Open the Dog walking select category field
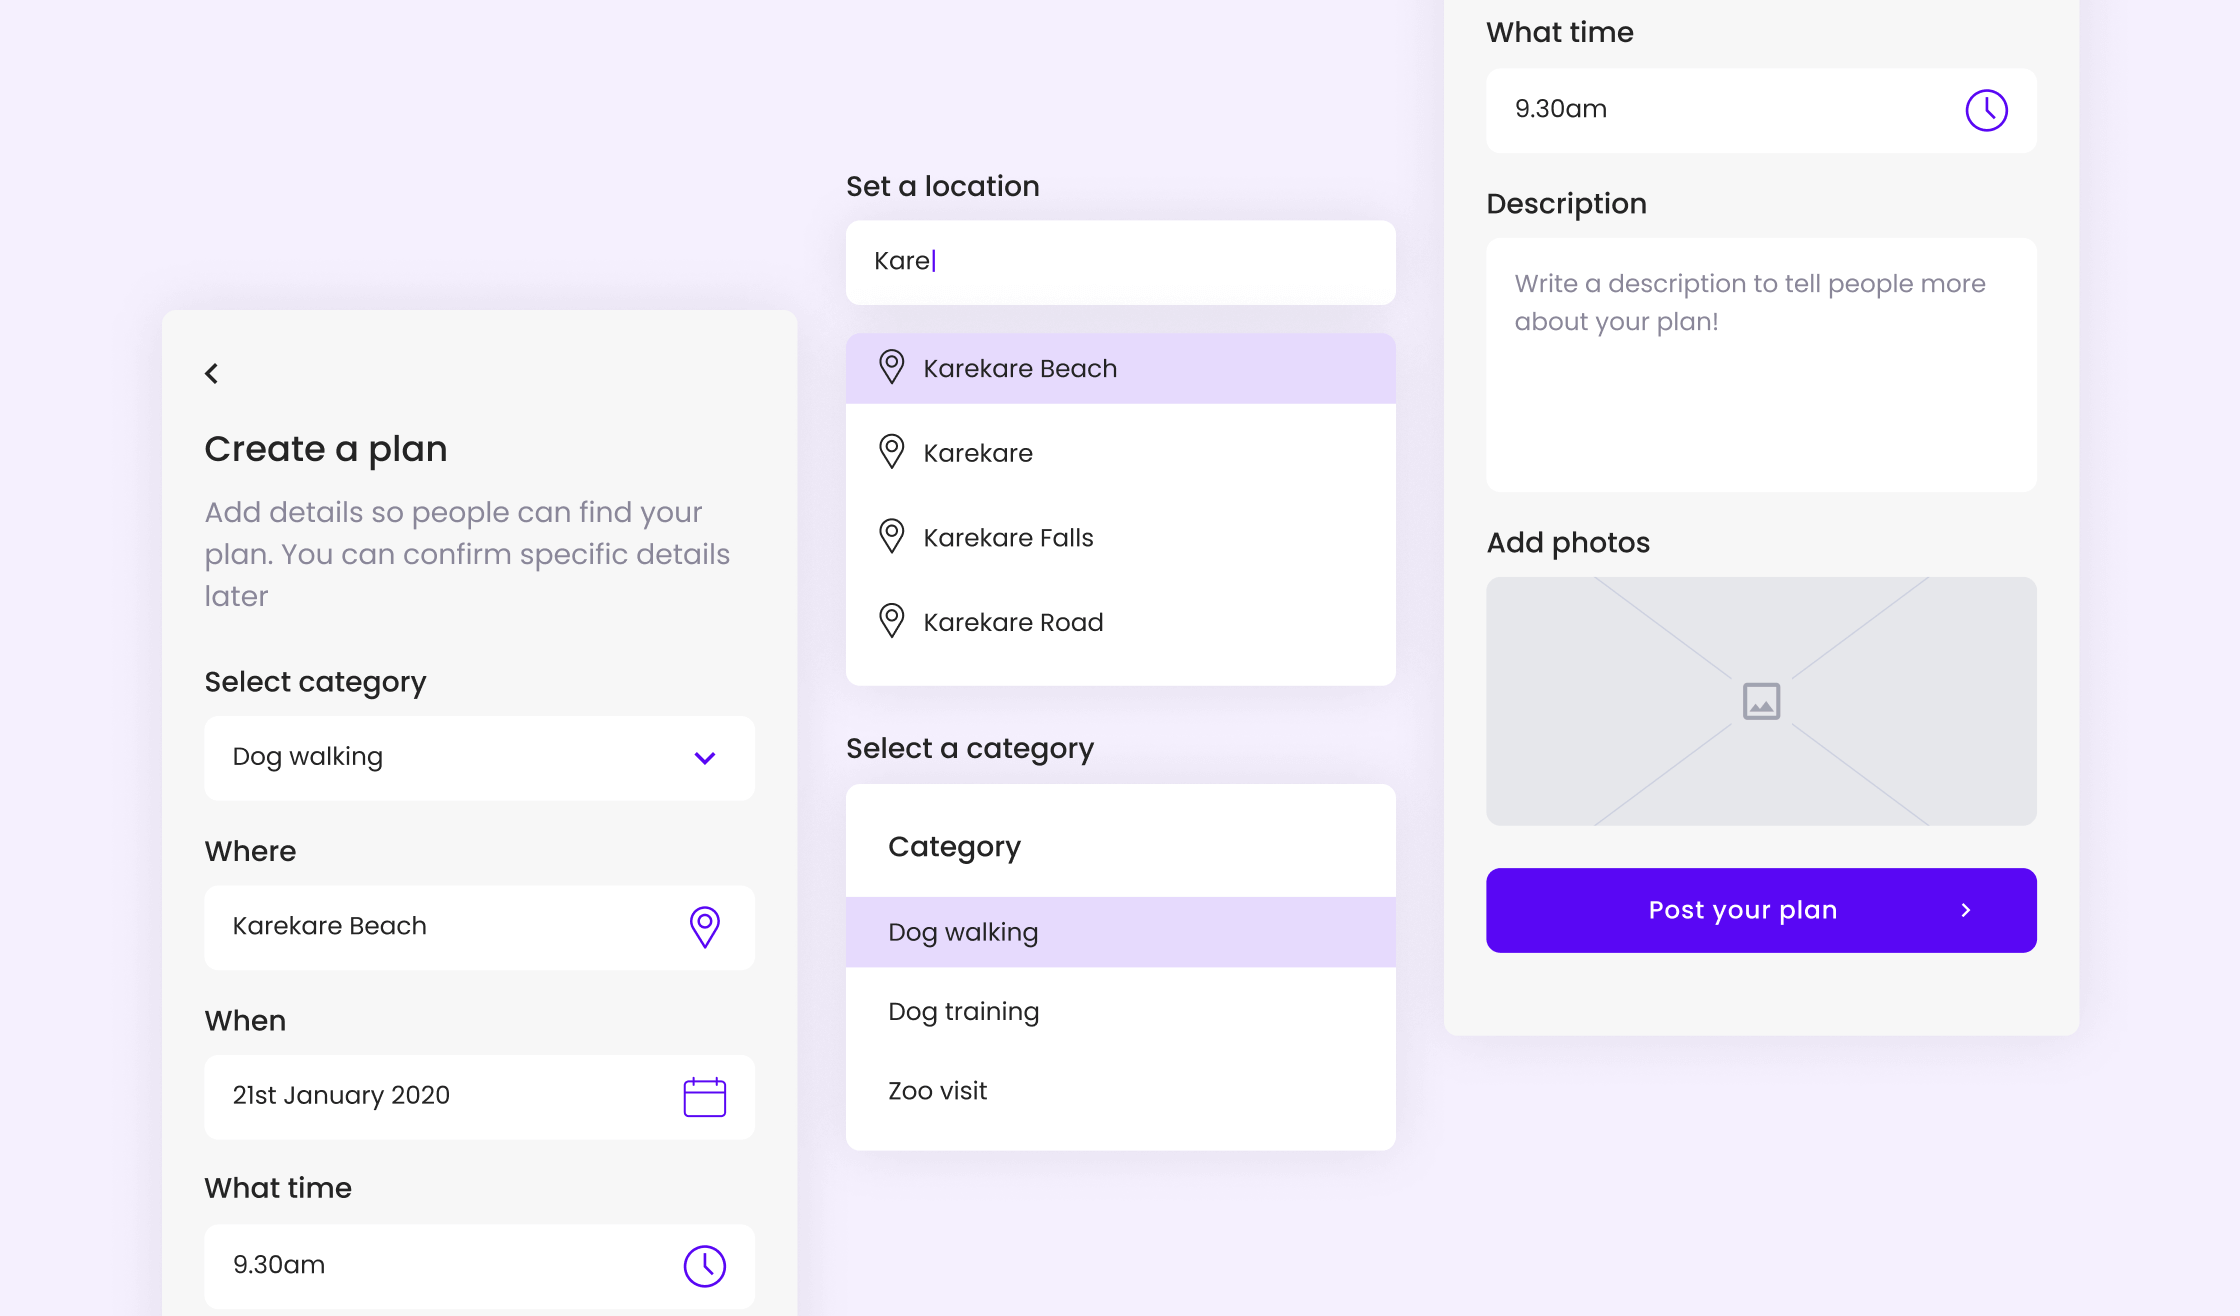 pyautogui.click(x=480, y=758)
